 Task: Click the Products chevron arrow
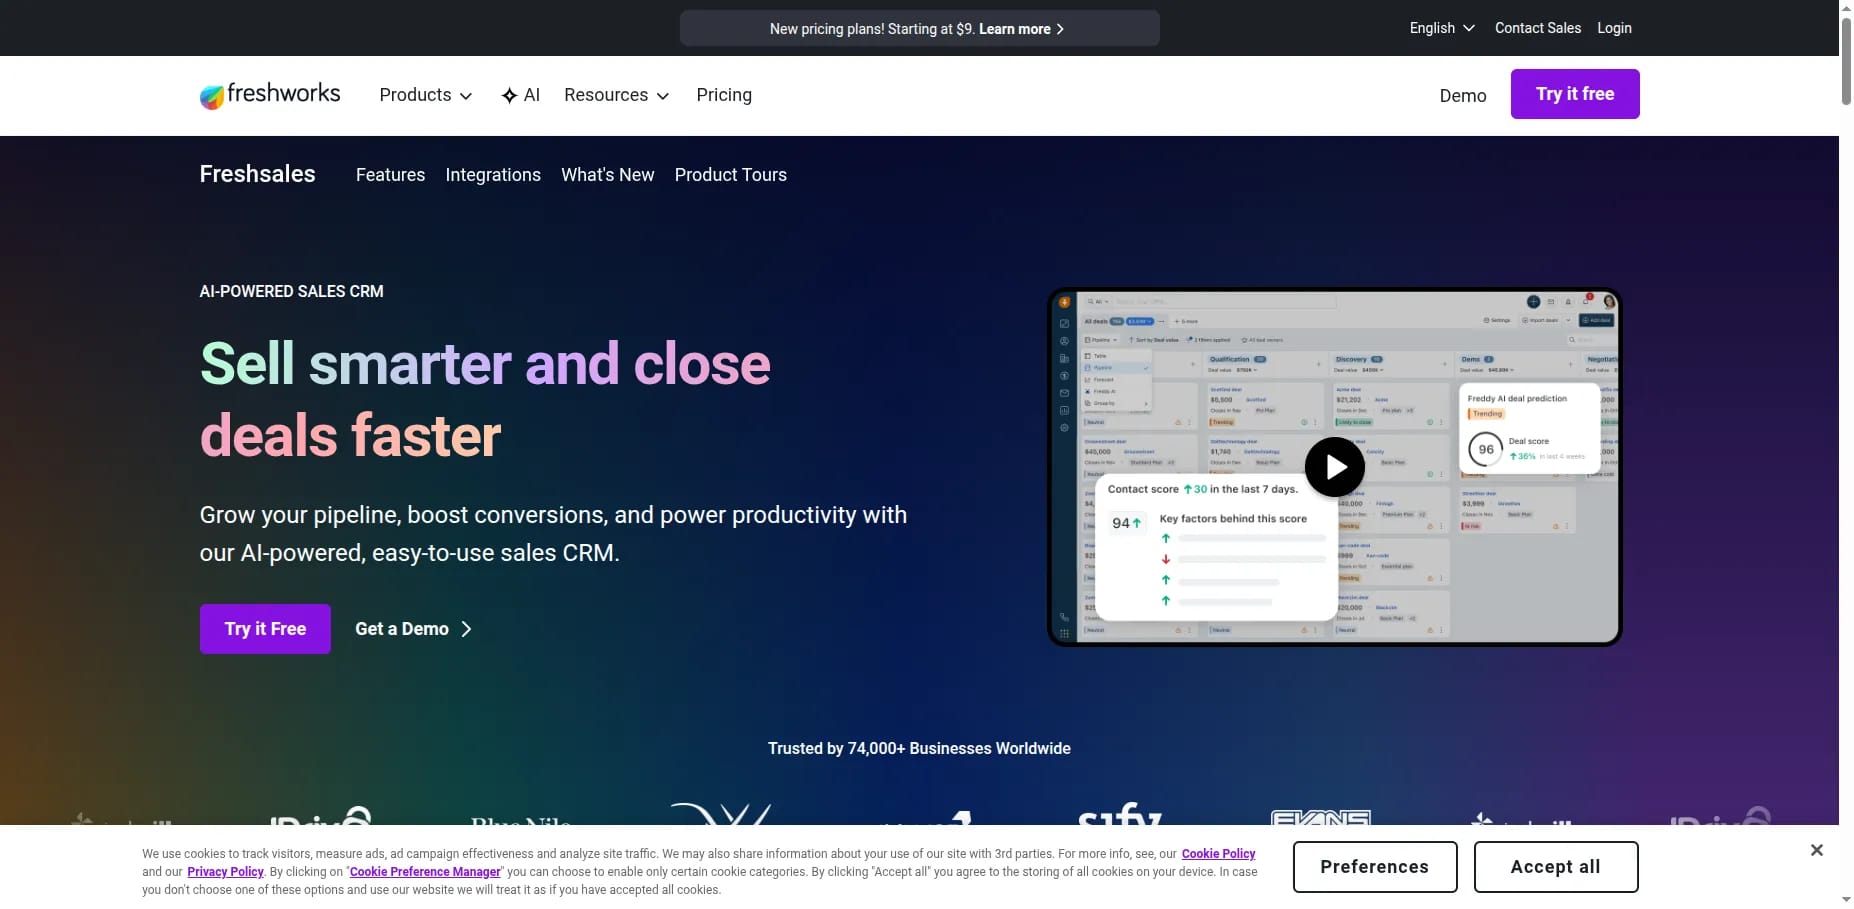pyautogui.click(x=465, y=96)
